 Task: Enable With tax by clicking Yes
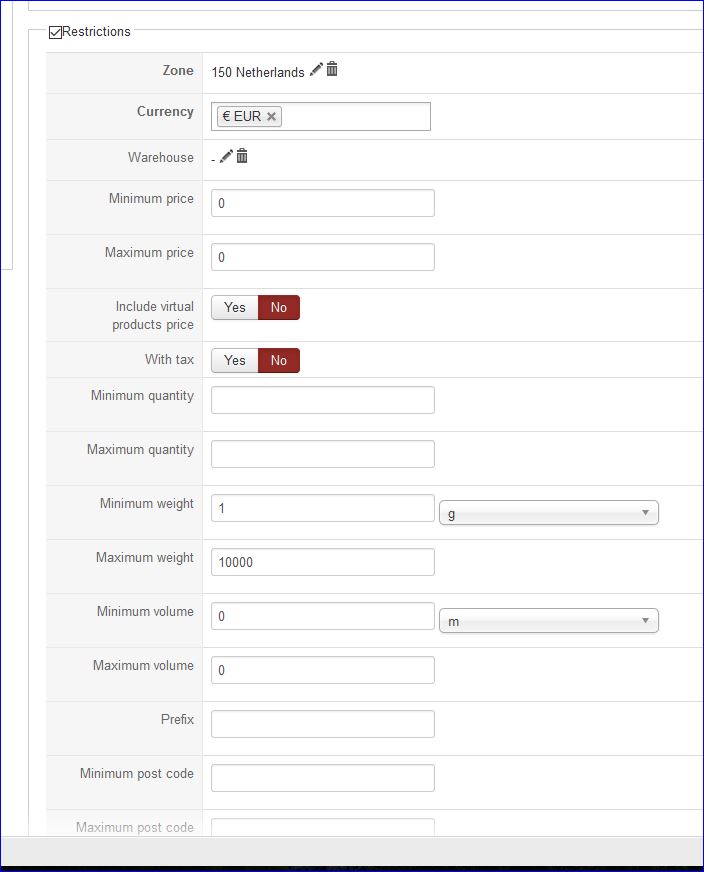click(x=235, y=361)
